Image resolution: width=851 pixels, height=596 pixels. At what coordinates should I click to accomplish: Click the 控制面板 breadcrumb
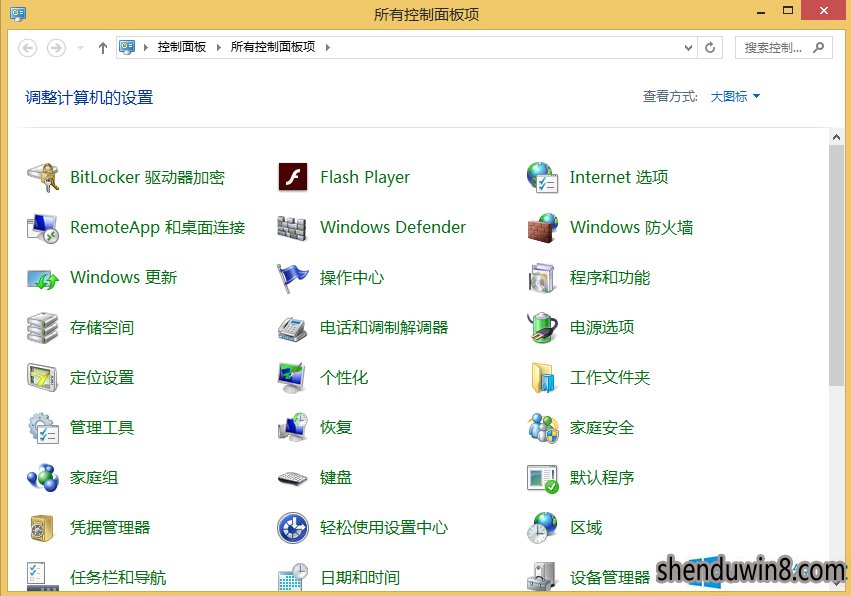pos(182,47)
